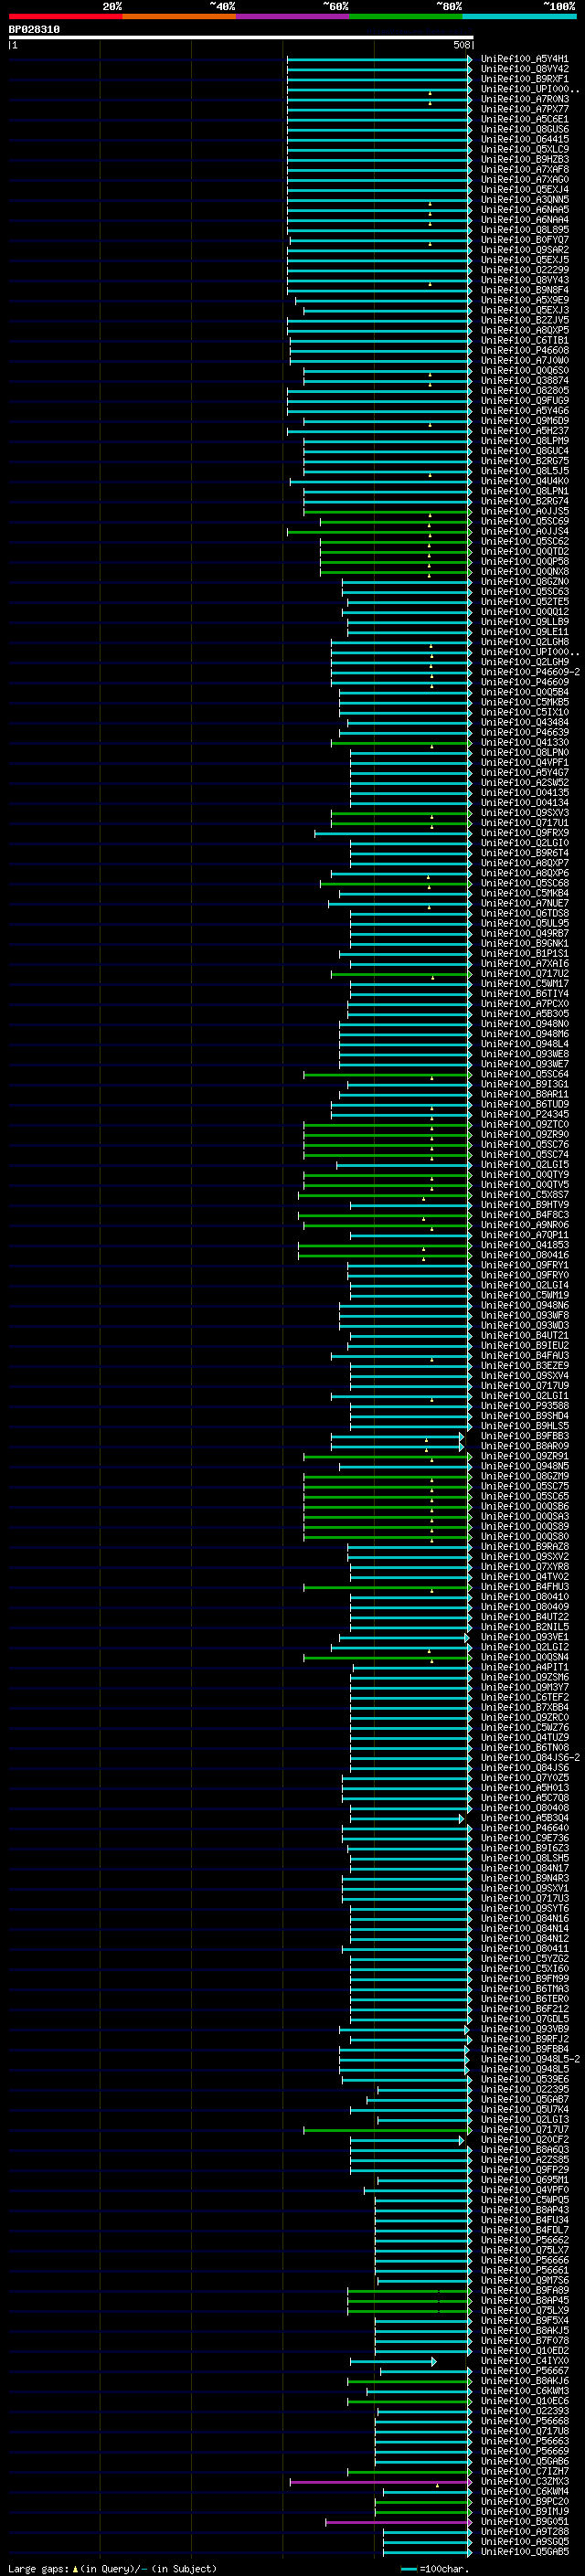This screenshot has height=2576, width=585.
Task: Open the hit UniRef100_A9T288
Action: point(524,2531)
